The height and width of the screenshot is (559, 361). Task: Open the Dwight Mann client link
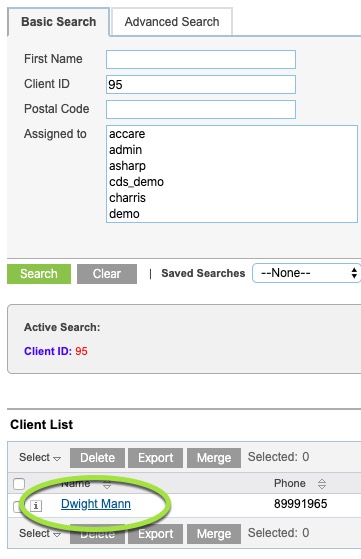tap(96, 504)
